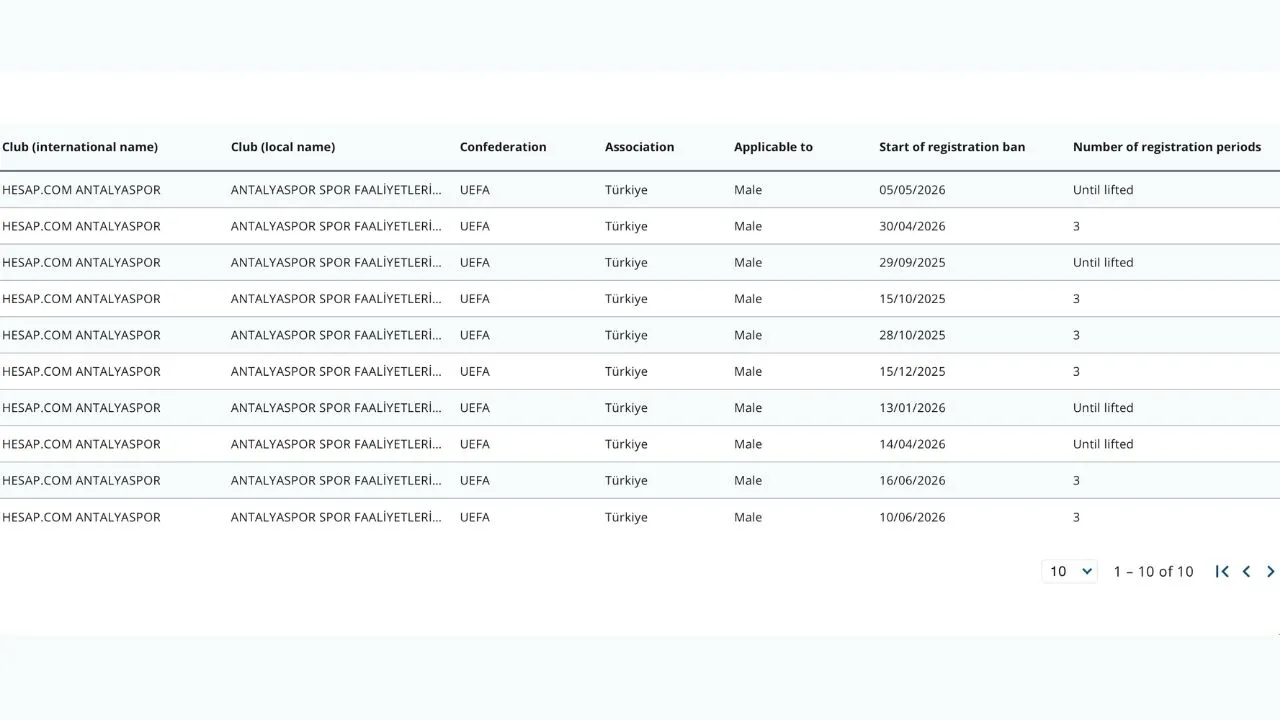Select the row with ban date 29/09/2025
This screenshot has width=1280, height=720.
[x=640, y=262]
